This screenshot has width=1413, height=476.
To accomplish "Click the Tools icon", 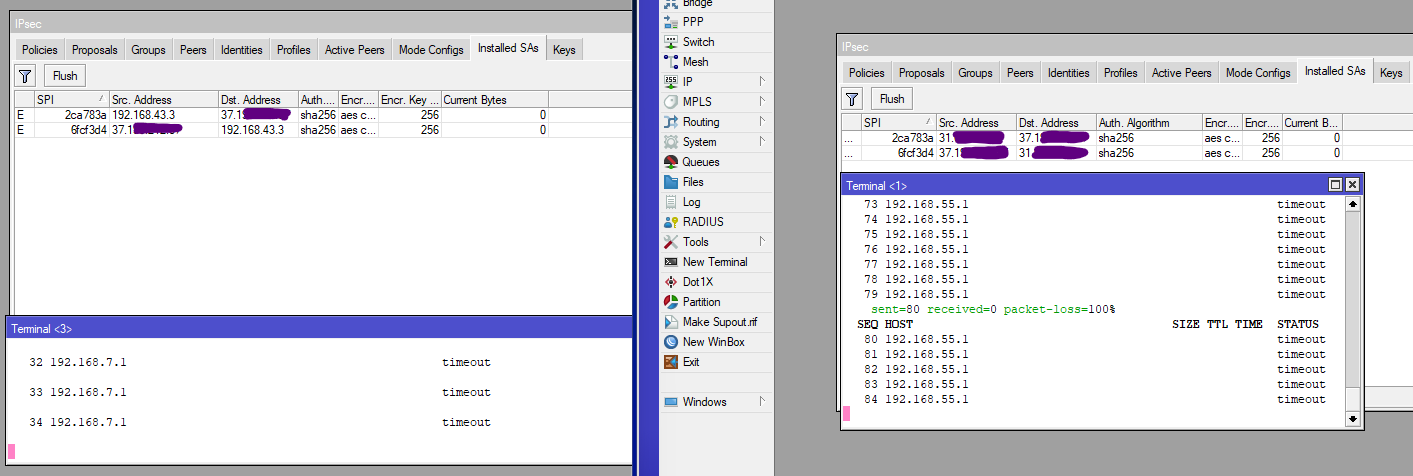I will tap(671, 242).
